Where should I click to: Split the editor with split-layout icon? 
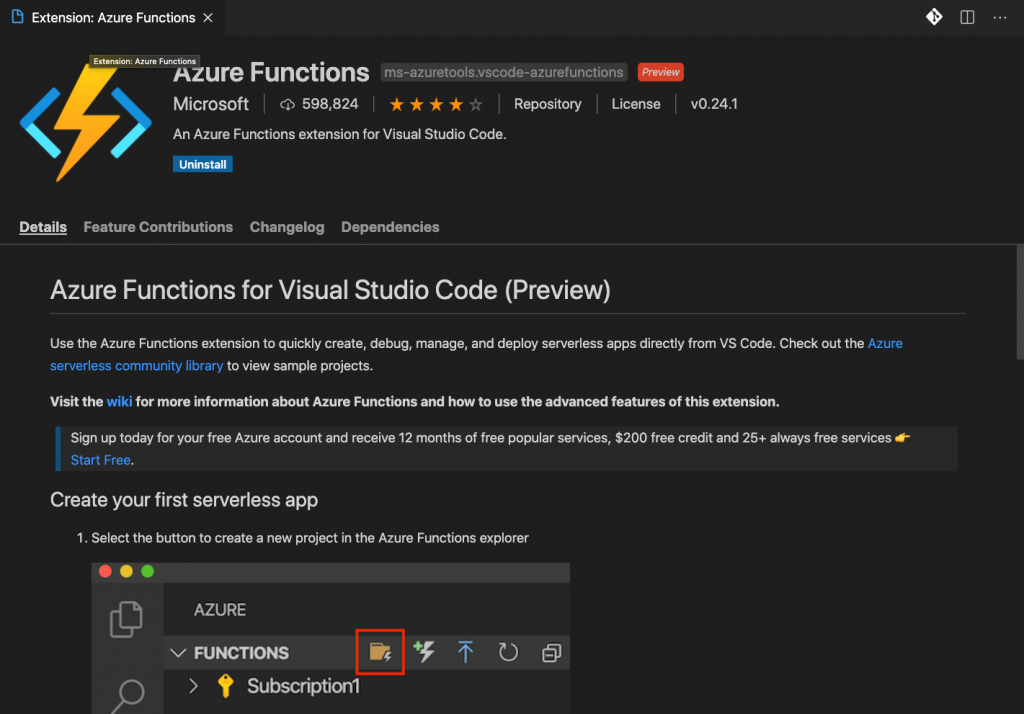tap(967, 17)
